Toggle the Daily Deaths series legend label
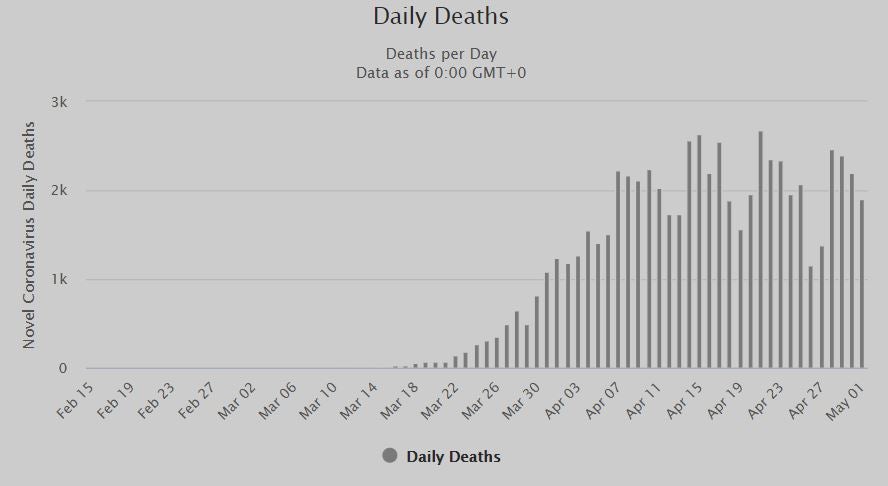 point(453,457)
